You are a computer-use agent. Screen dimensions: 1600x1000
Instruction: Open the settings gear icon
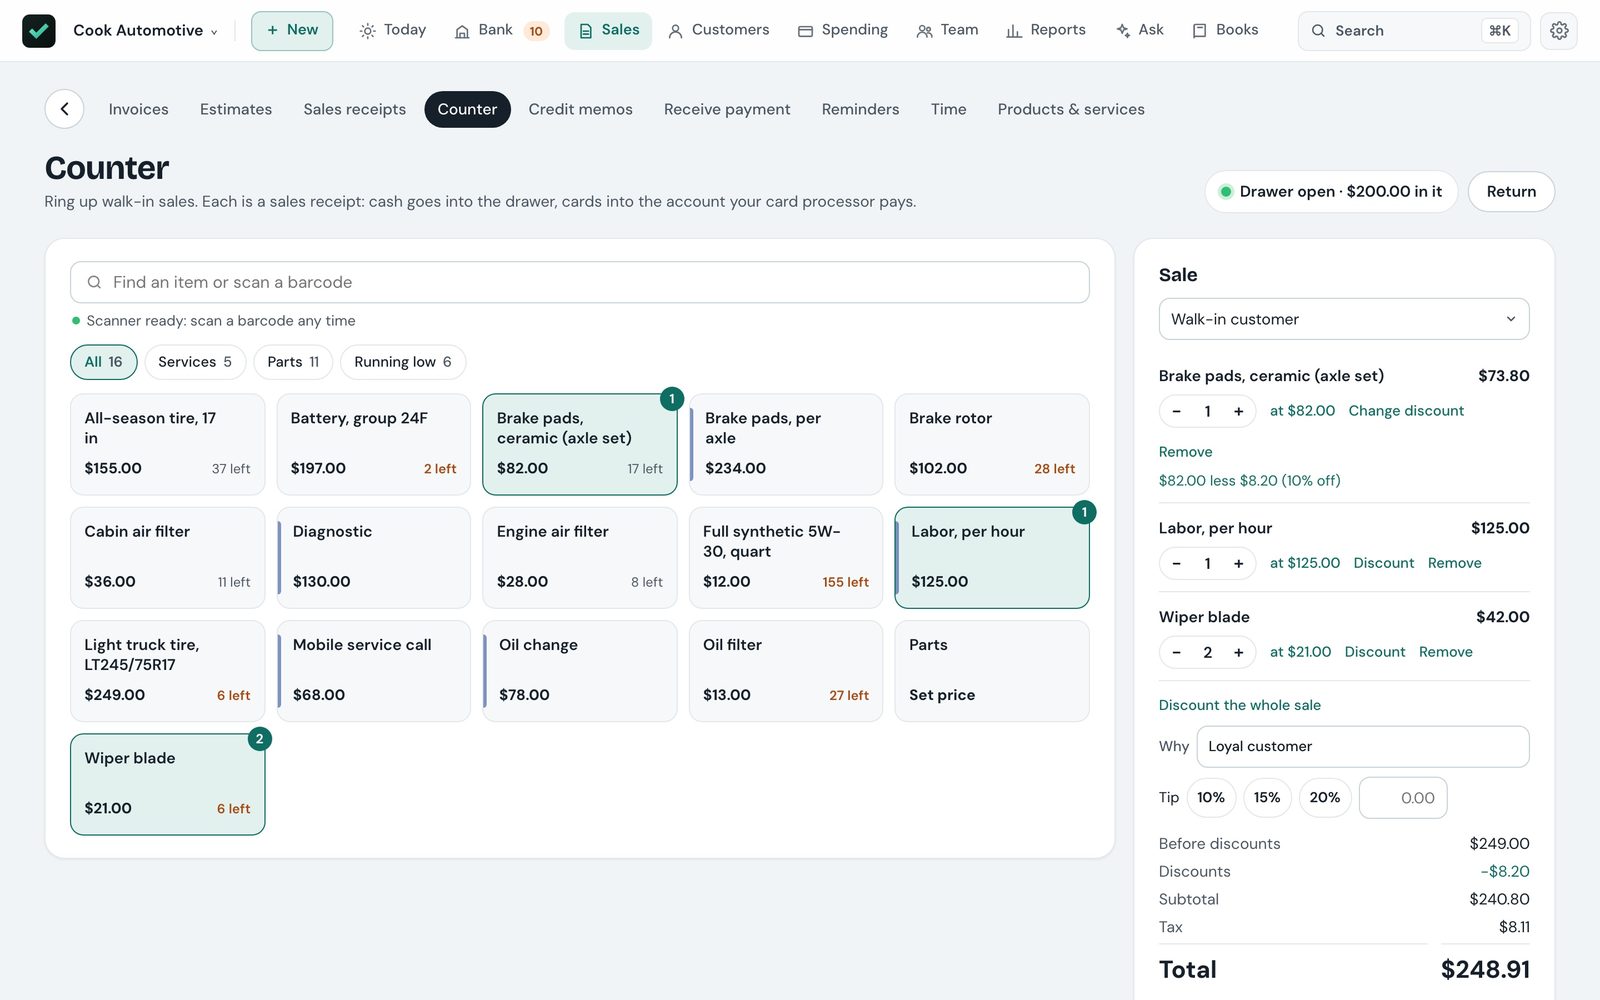coord(1559,31)
